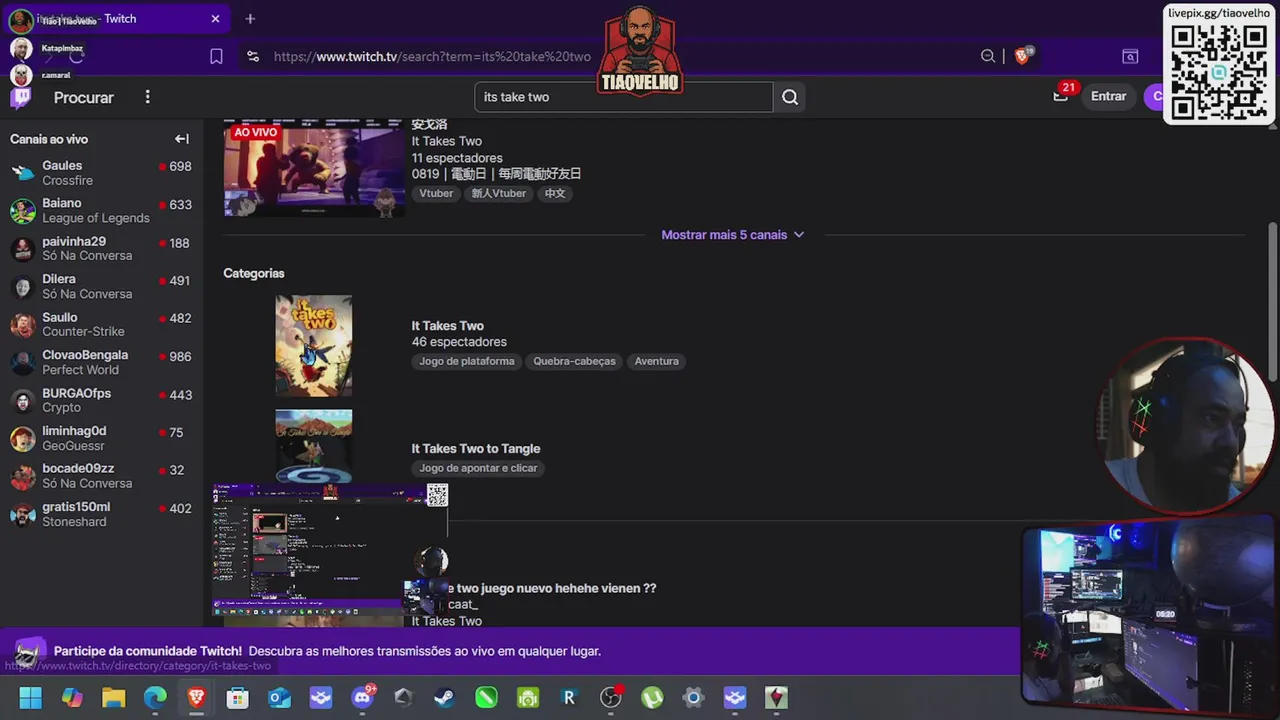Click the browser address bar URL
This screenshot has height=720, width=1280.
pyautogui.click(x=432, y=56)
